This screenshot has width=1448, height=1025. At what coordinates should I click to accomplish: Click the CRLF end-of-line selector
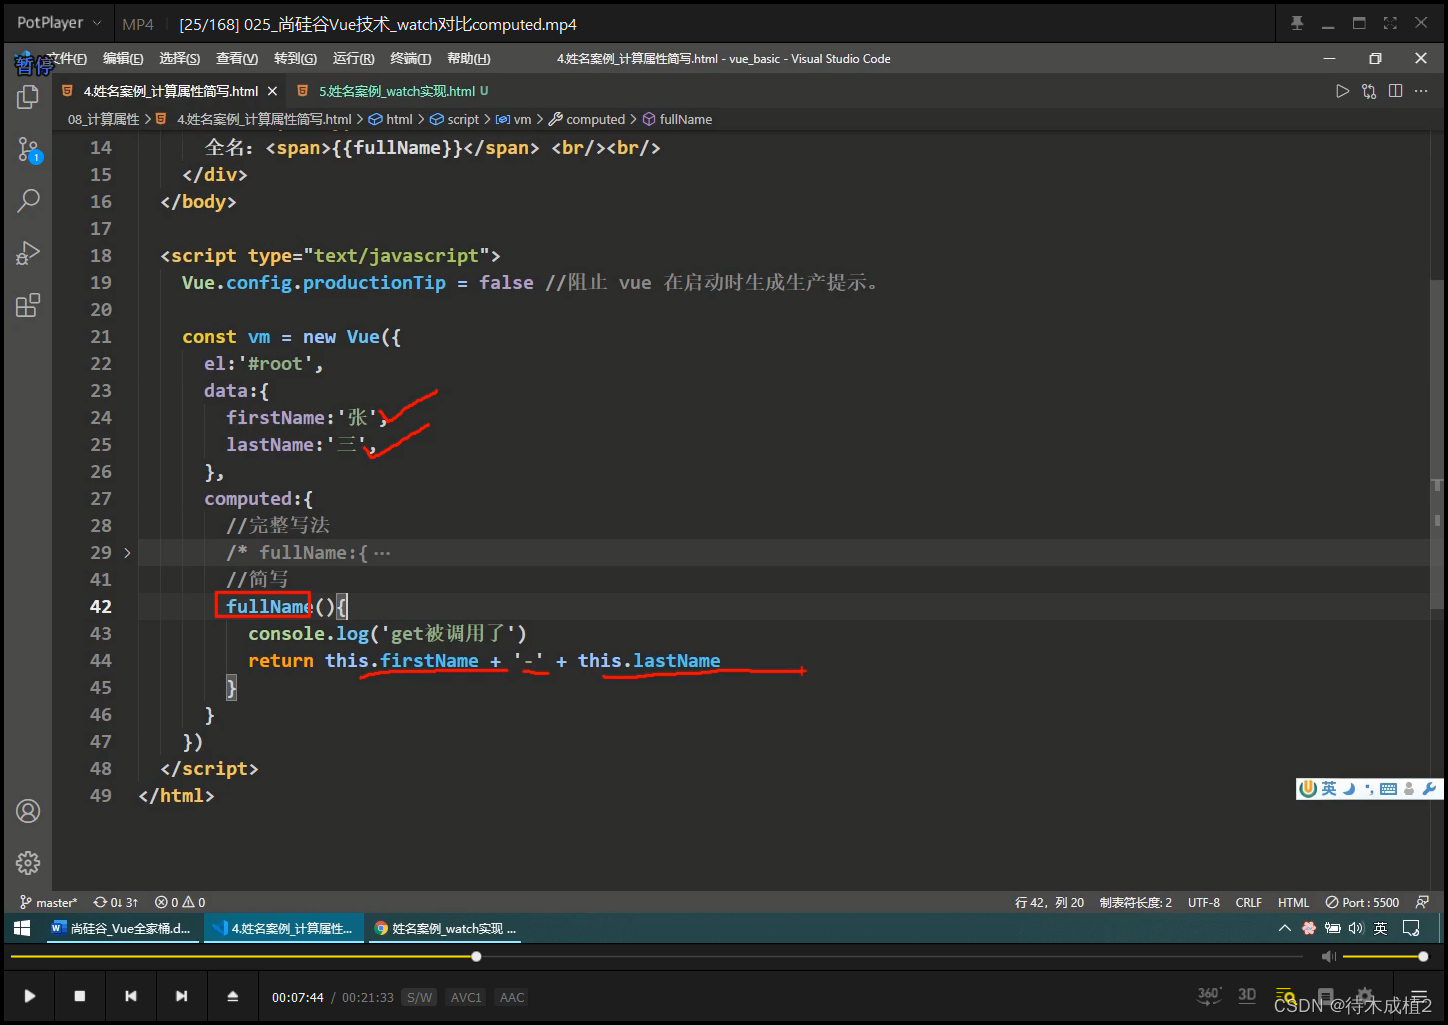[x=1248, y=902]
